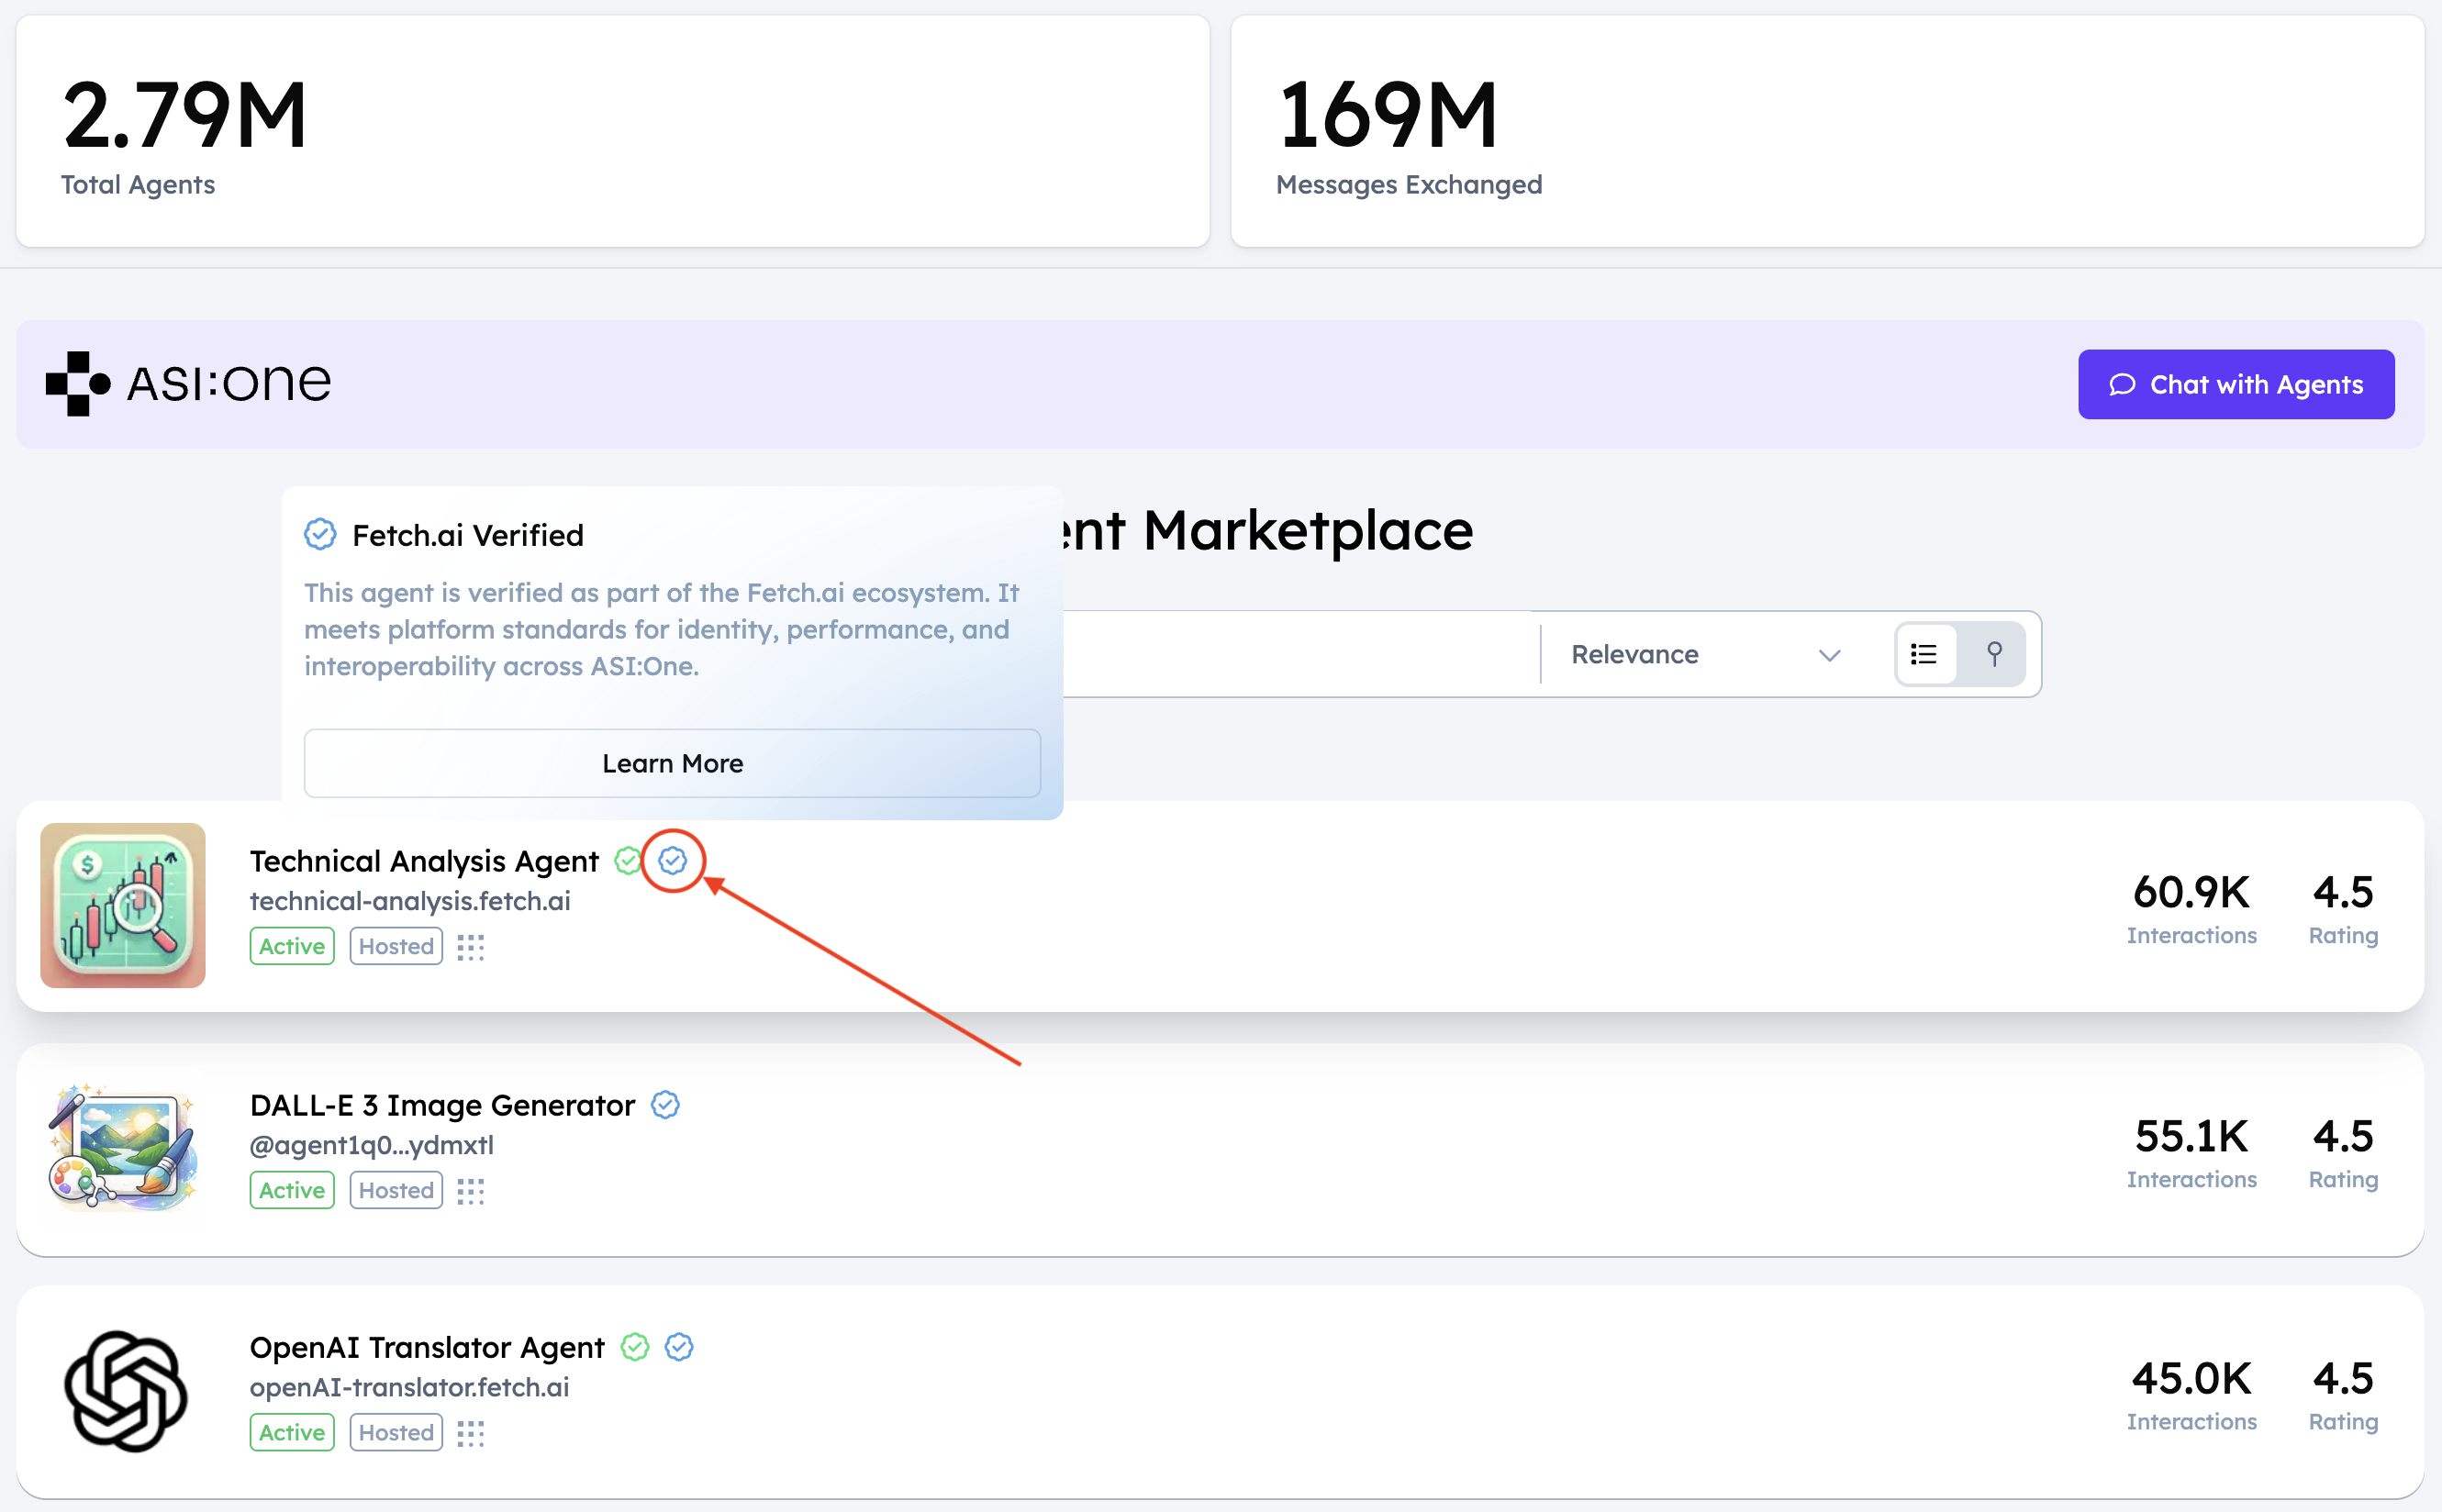The width and height of the screenshot is (2442, 1512).
Task: Click grid dots icon in Technical Analysis Agent row
Action: point(470,947)
